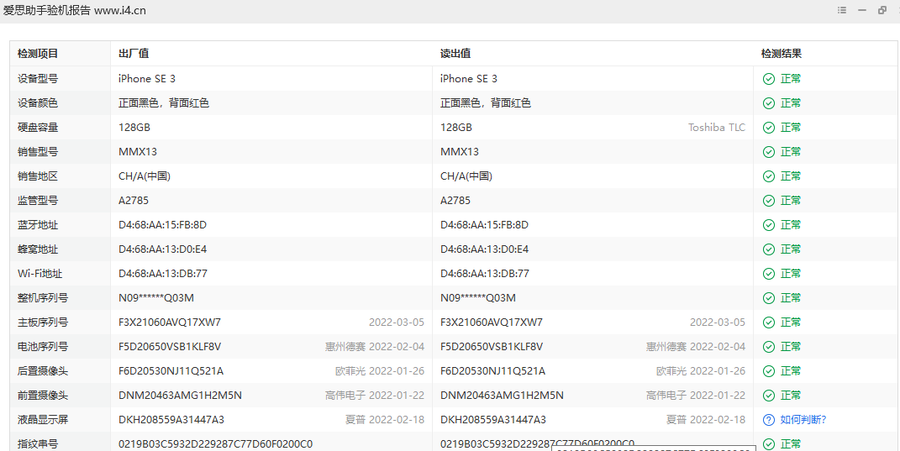
Task: Click green check icon in Wi-Fi地址 row
Action: pyautogui.click(x=769, y=274)
